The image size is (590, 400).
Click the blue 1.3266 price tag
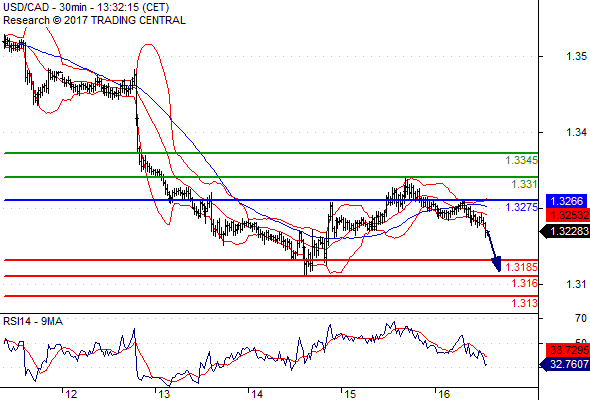click(x=566, y=201)
